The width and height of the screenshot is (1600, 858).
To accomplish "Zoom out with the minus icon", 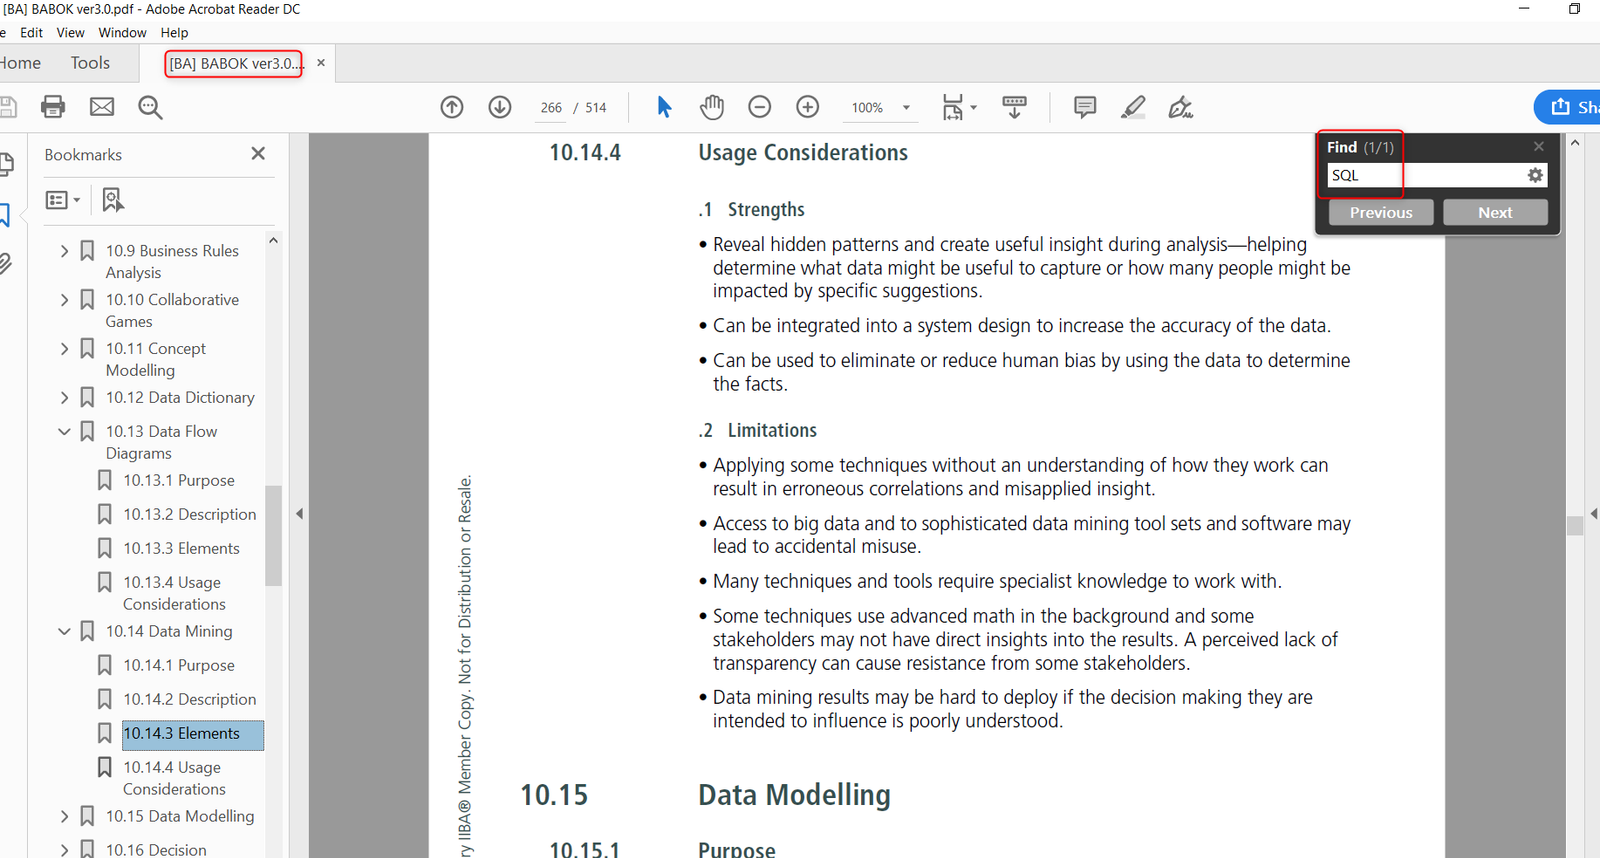I will click(760, 107).
